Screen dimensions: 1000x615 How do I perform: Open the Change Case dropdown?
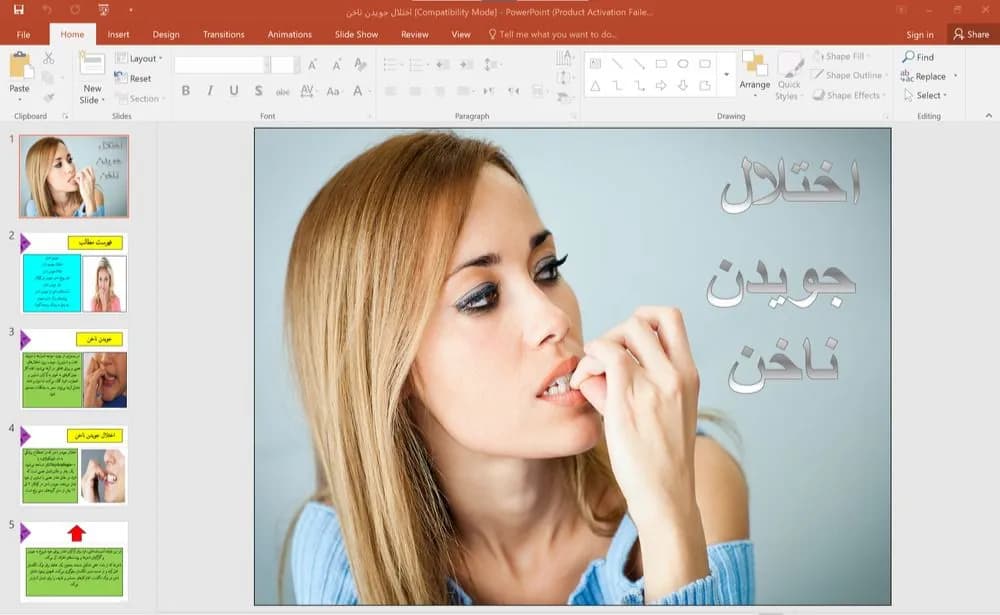(333, 91)
